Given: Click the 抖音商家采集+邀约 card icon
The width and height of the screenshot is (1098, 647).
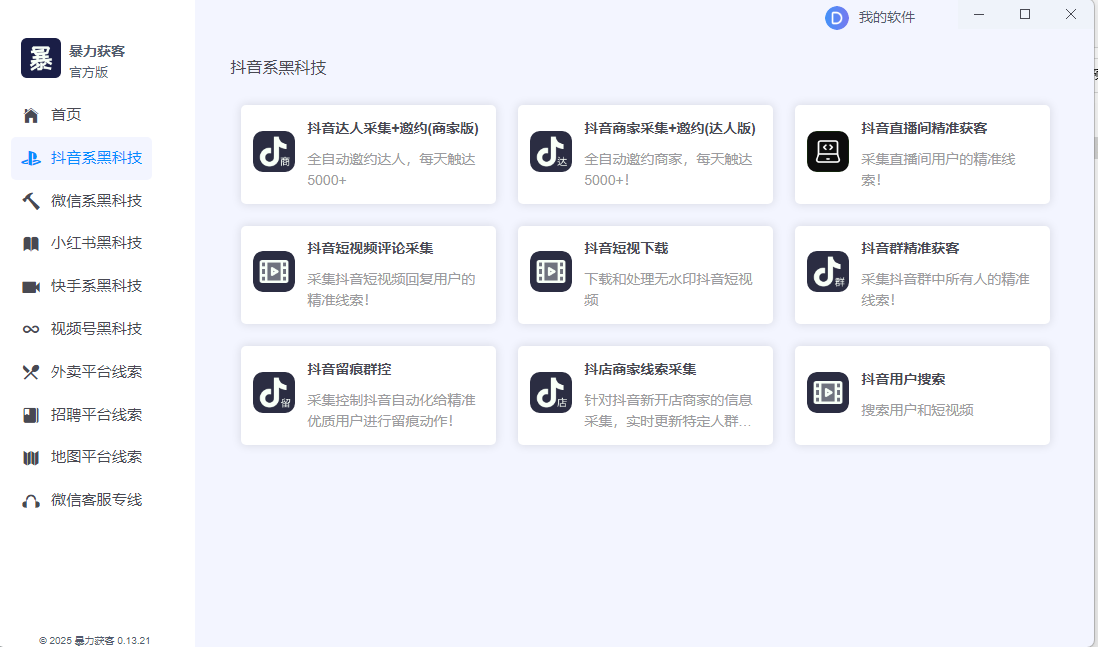Looking at the screenshot, I should tap(550, 152).
